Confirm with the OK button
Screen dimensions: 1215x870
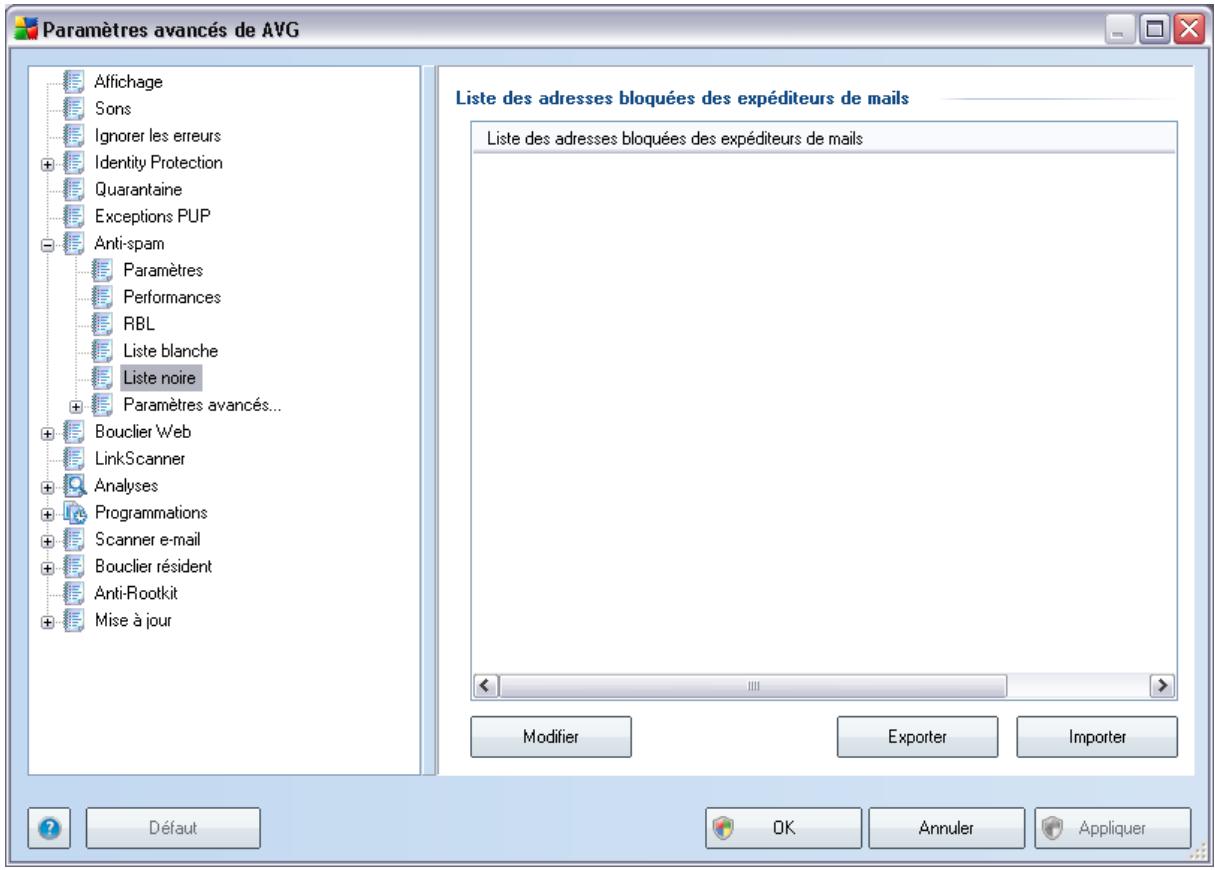[784, 829]
